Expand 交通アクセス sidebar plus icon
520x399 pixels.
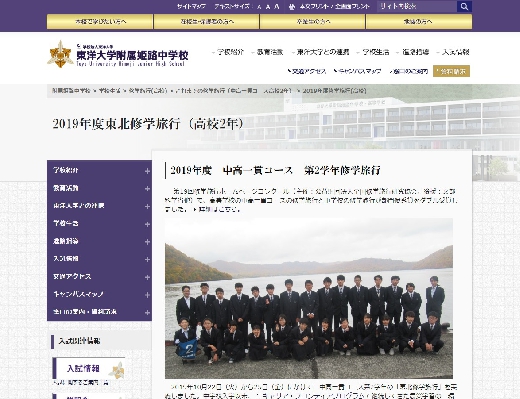(147, 277)
